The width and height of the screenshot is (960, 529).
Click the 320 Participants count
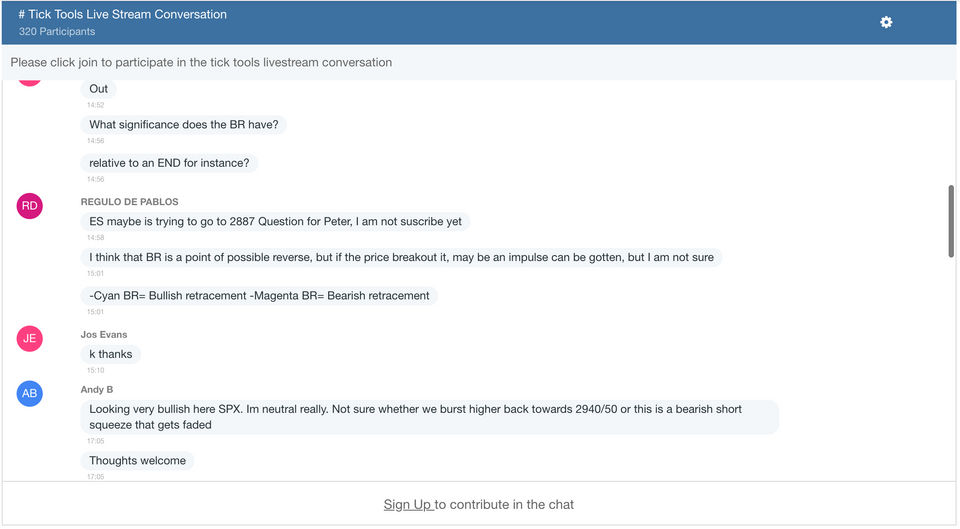pos(57,32)
